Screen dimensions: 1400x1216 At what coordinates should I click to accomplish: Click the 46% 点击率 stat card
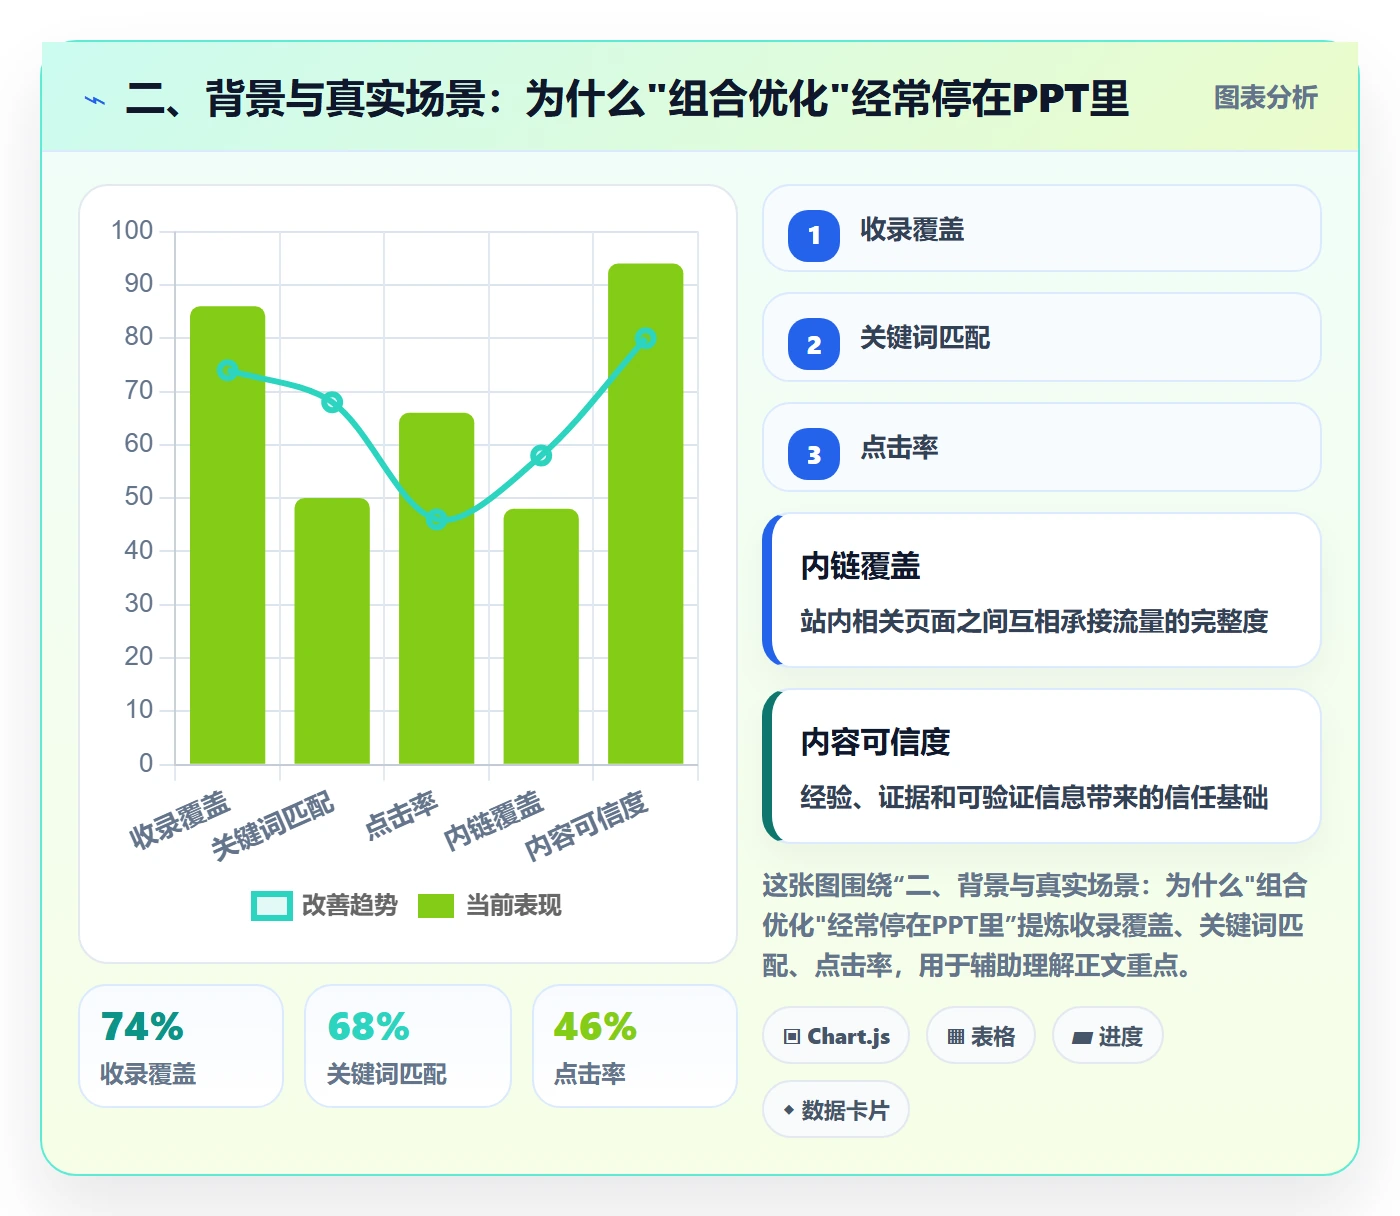tap(635, 1046)
